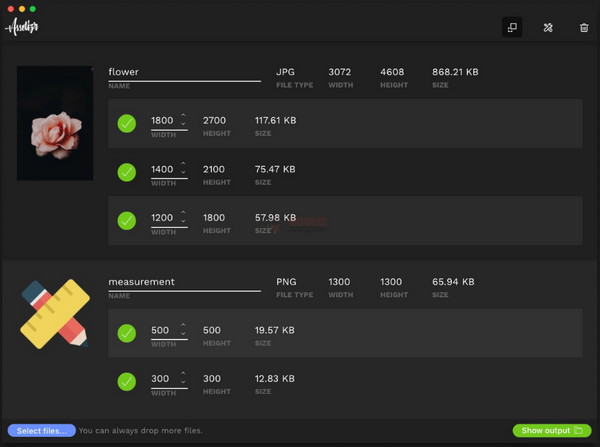600x447 pixels.
Task: Click the stepper arrows beside 300 width
Action: click(x=183, y=378)
